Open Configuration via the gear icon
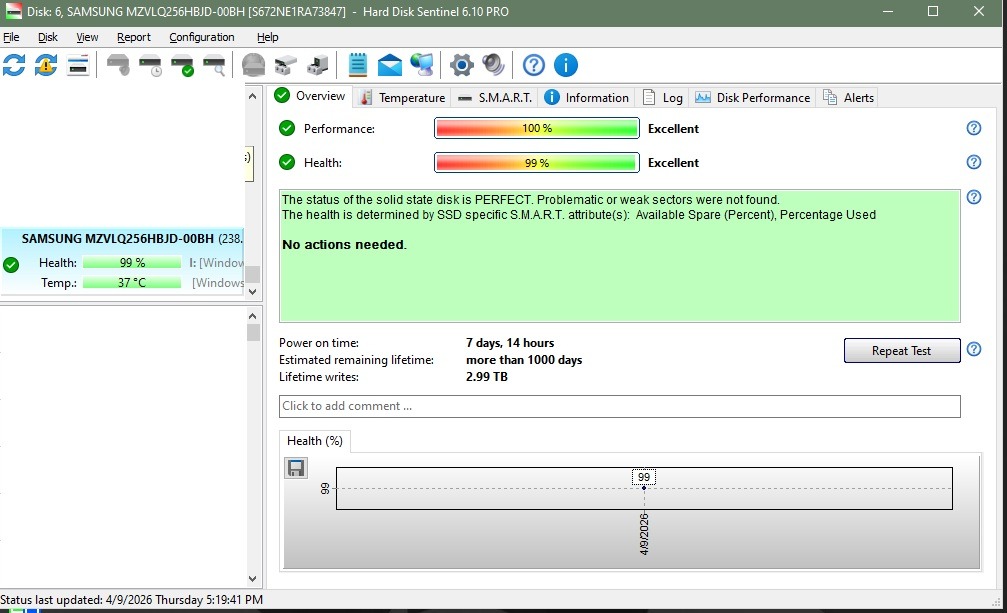This screenshot has width=1007, height=613. click(x=462, y=65)
